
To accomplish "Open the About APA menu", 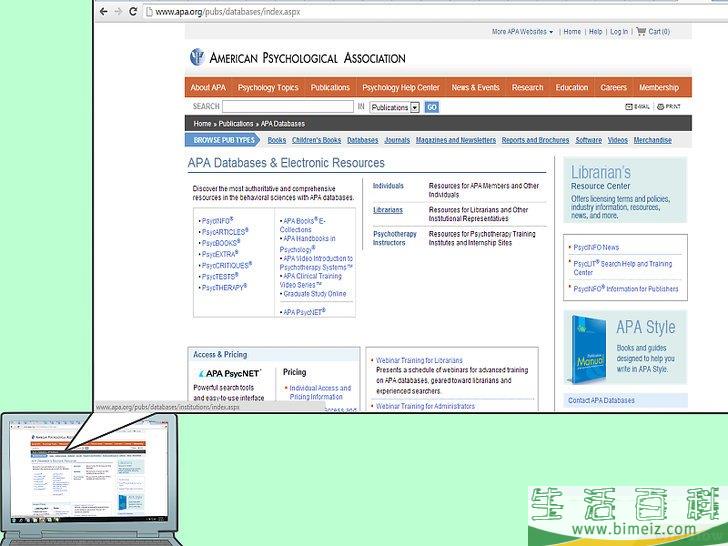I will click(208, 87).
